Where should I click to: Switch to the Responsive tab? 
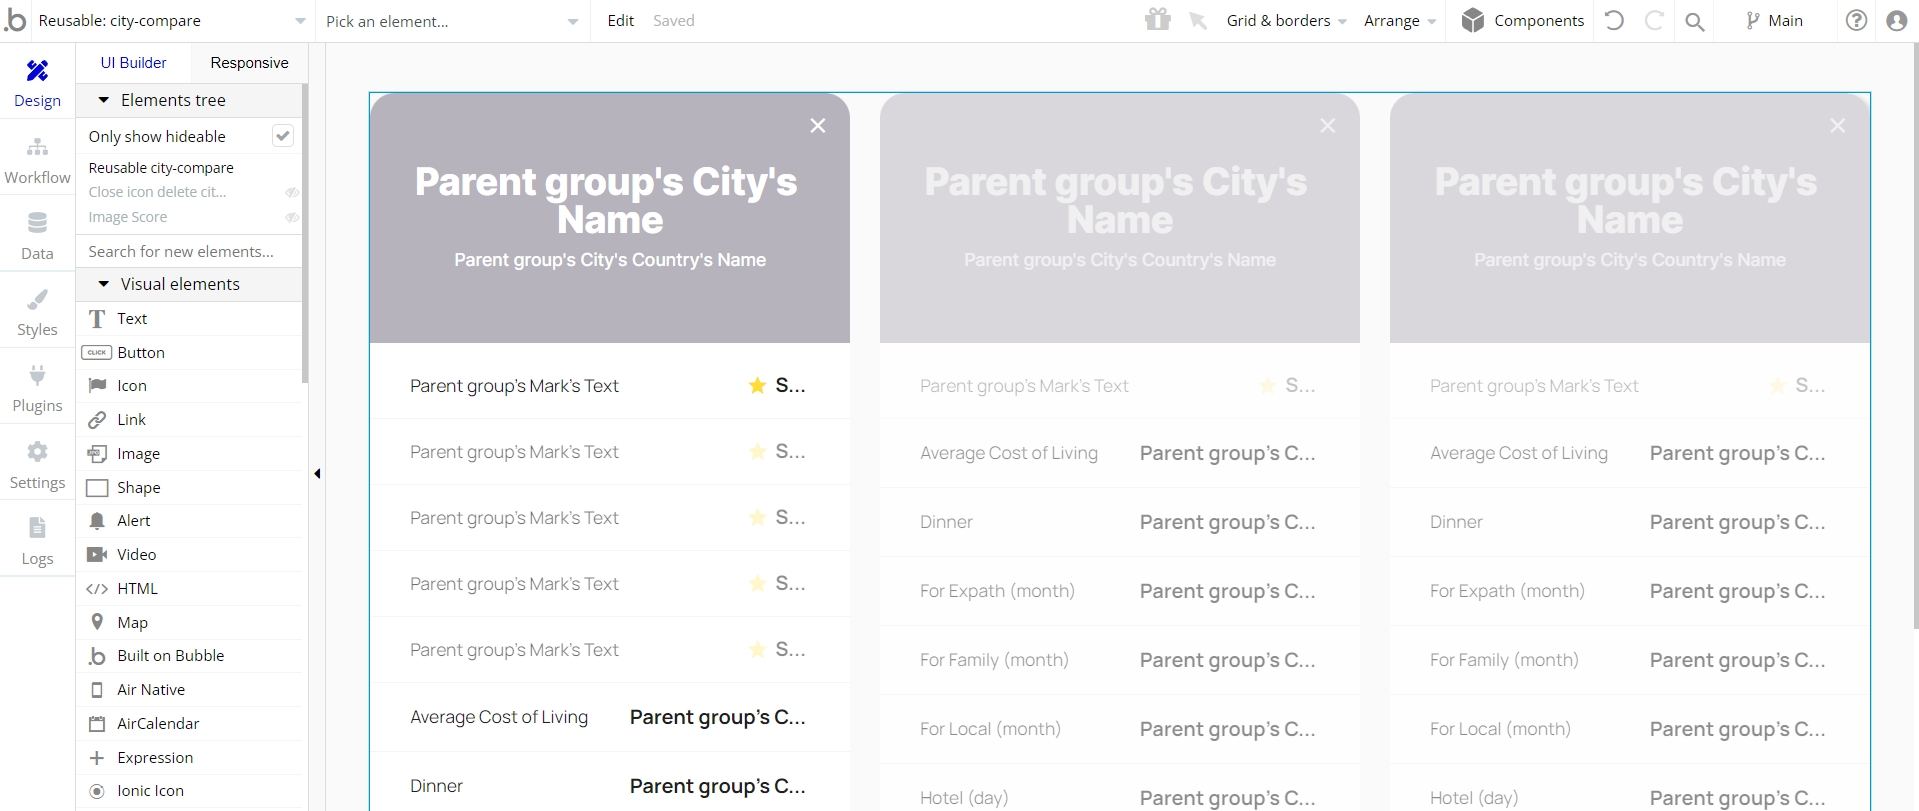pyautogui.click(x=249, y=63)
